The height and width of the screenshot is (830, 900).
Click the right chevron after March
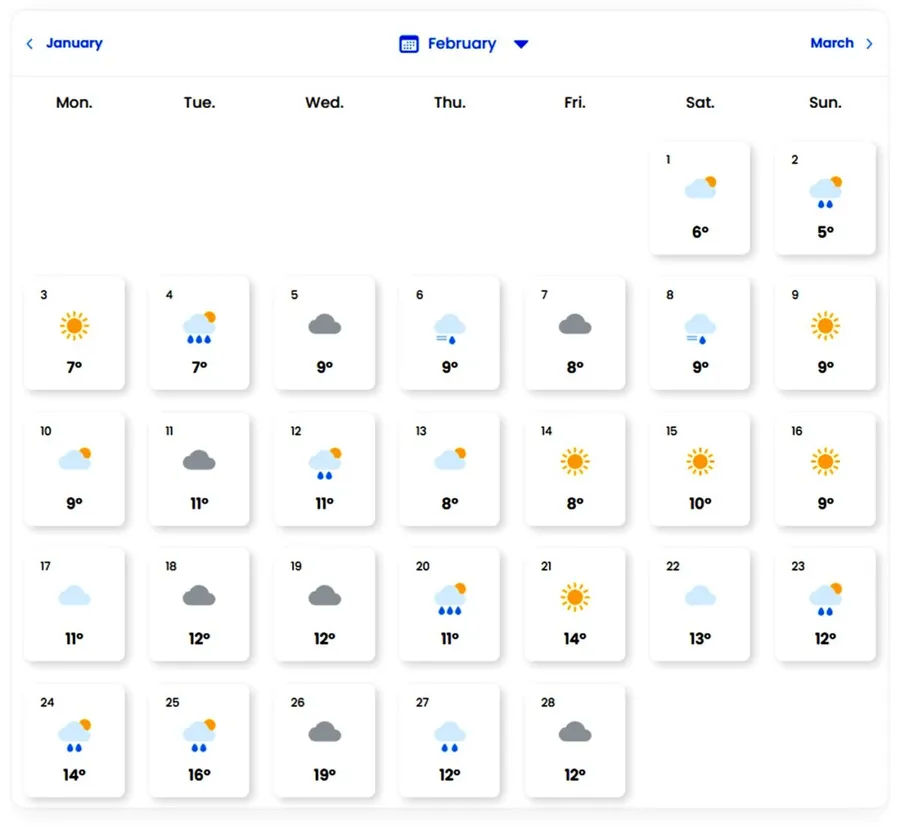click(869, 44)
